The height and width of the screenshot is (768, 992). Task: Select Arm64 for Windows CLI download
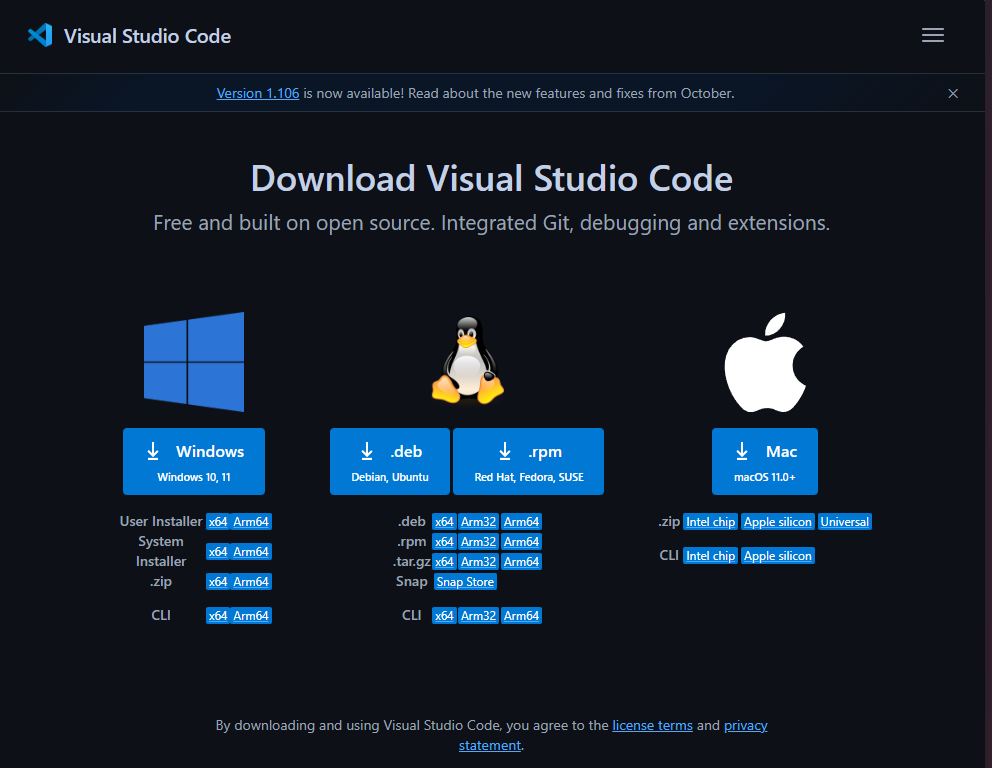tap(251, 616)
